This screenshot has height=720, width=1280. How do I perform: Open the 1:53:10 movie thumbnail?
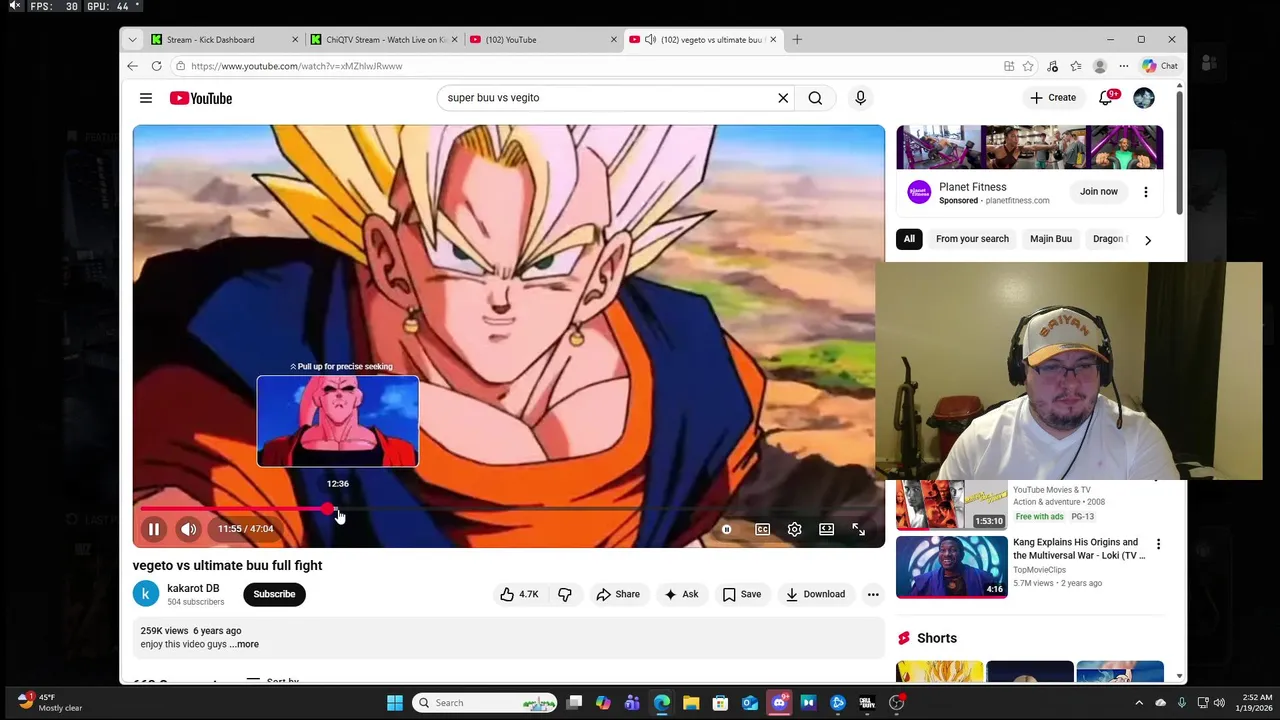[x=952, y=504]
